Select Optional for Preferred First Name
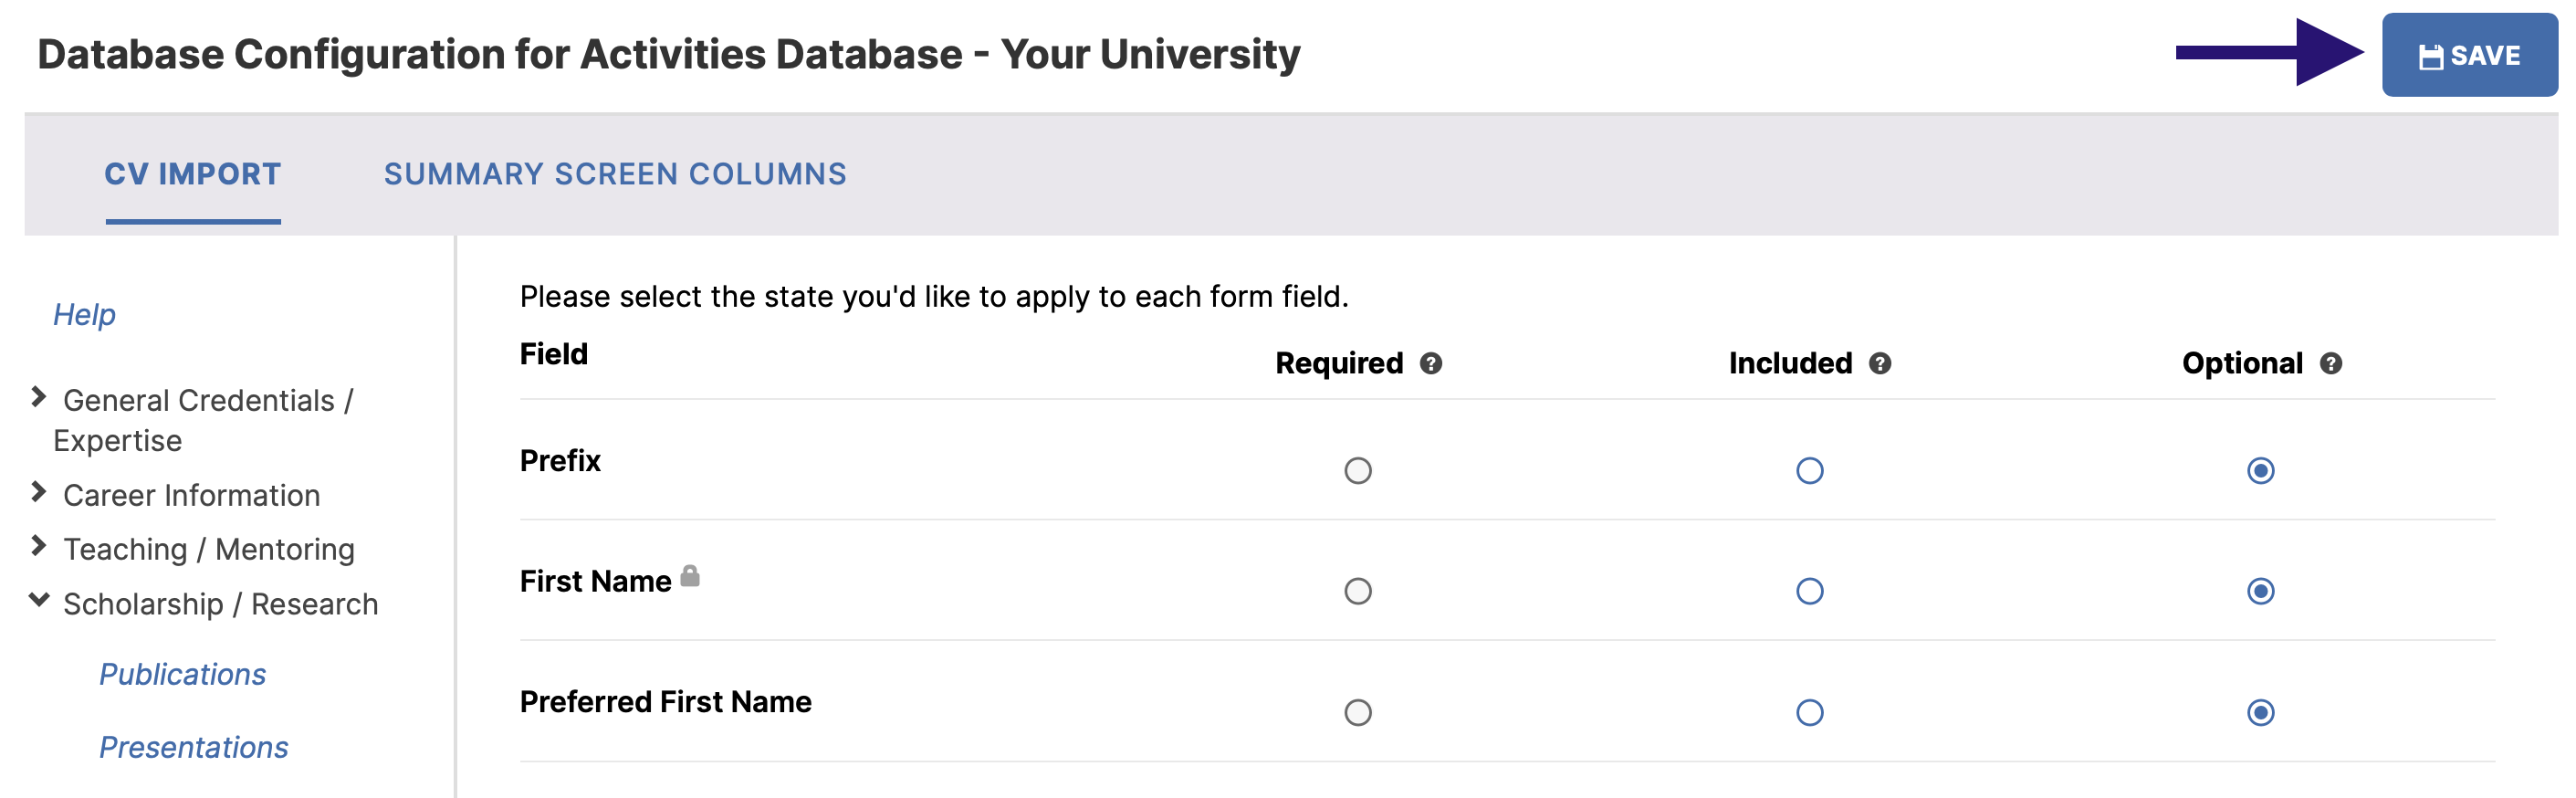Viewport: 2576px width, 798px height. [x=2260, y=712]
